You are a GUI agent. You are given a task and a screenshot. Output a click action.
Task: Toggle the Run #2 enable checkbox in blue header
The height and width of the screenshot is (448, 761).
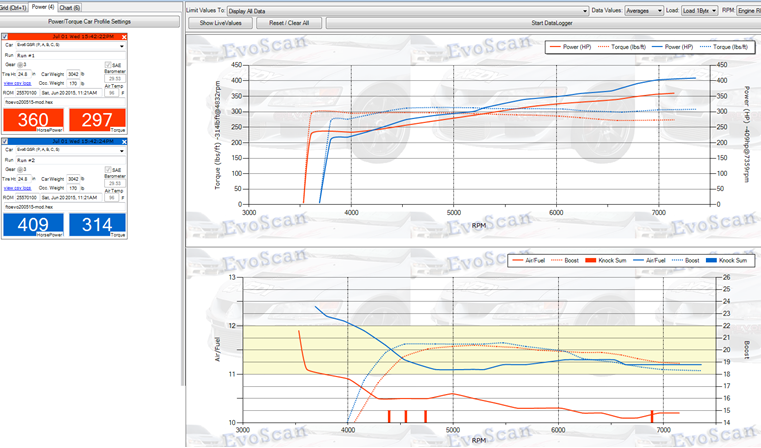(6, 142)
